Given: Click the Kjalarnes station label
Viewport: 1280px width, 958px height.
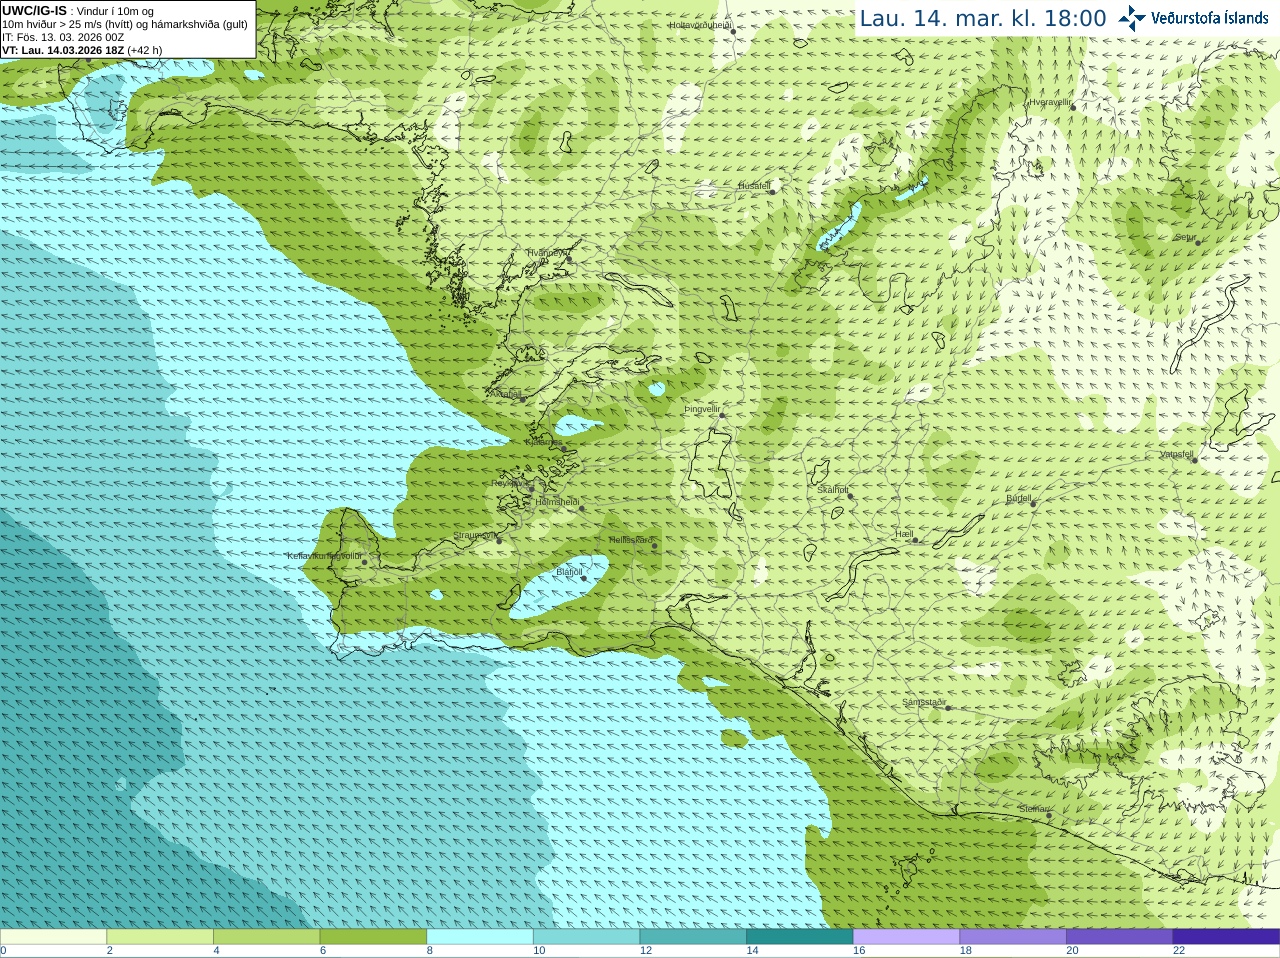Looking at the screenshot, I should coord(544,442).
